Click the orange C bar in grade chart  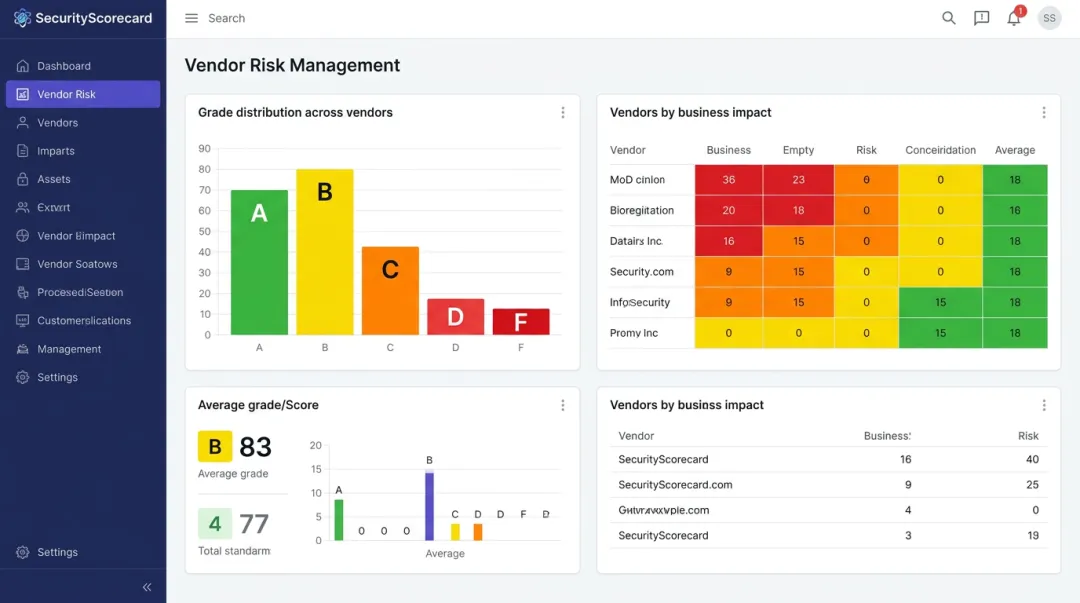pyautogui.click(x=390, y=291)
